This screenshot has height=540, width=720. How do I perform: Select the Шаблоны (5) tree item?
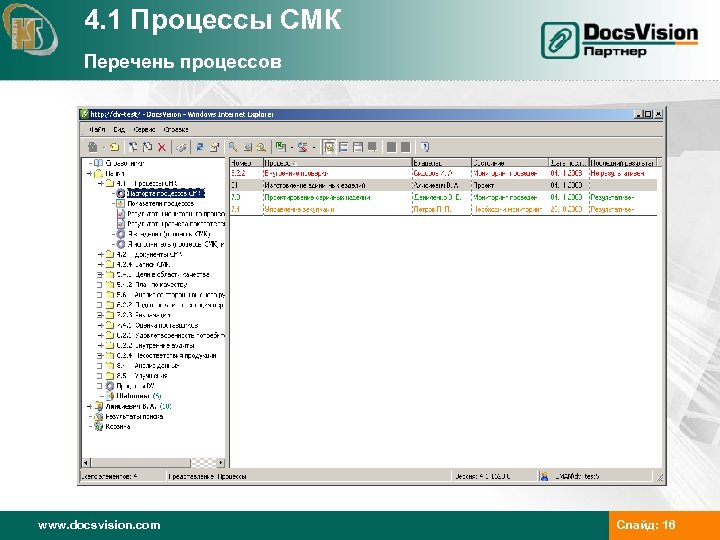[x=138, y=396]
